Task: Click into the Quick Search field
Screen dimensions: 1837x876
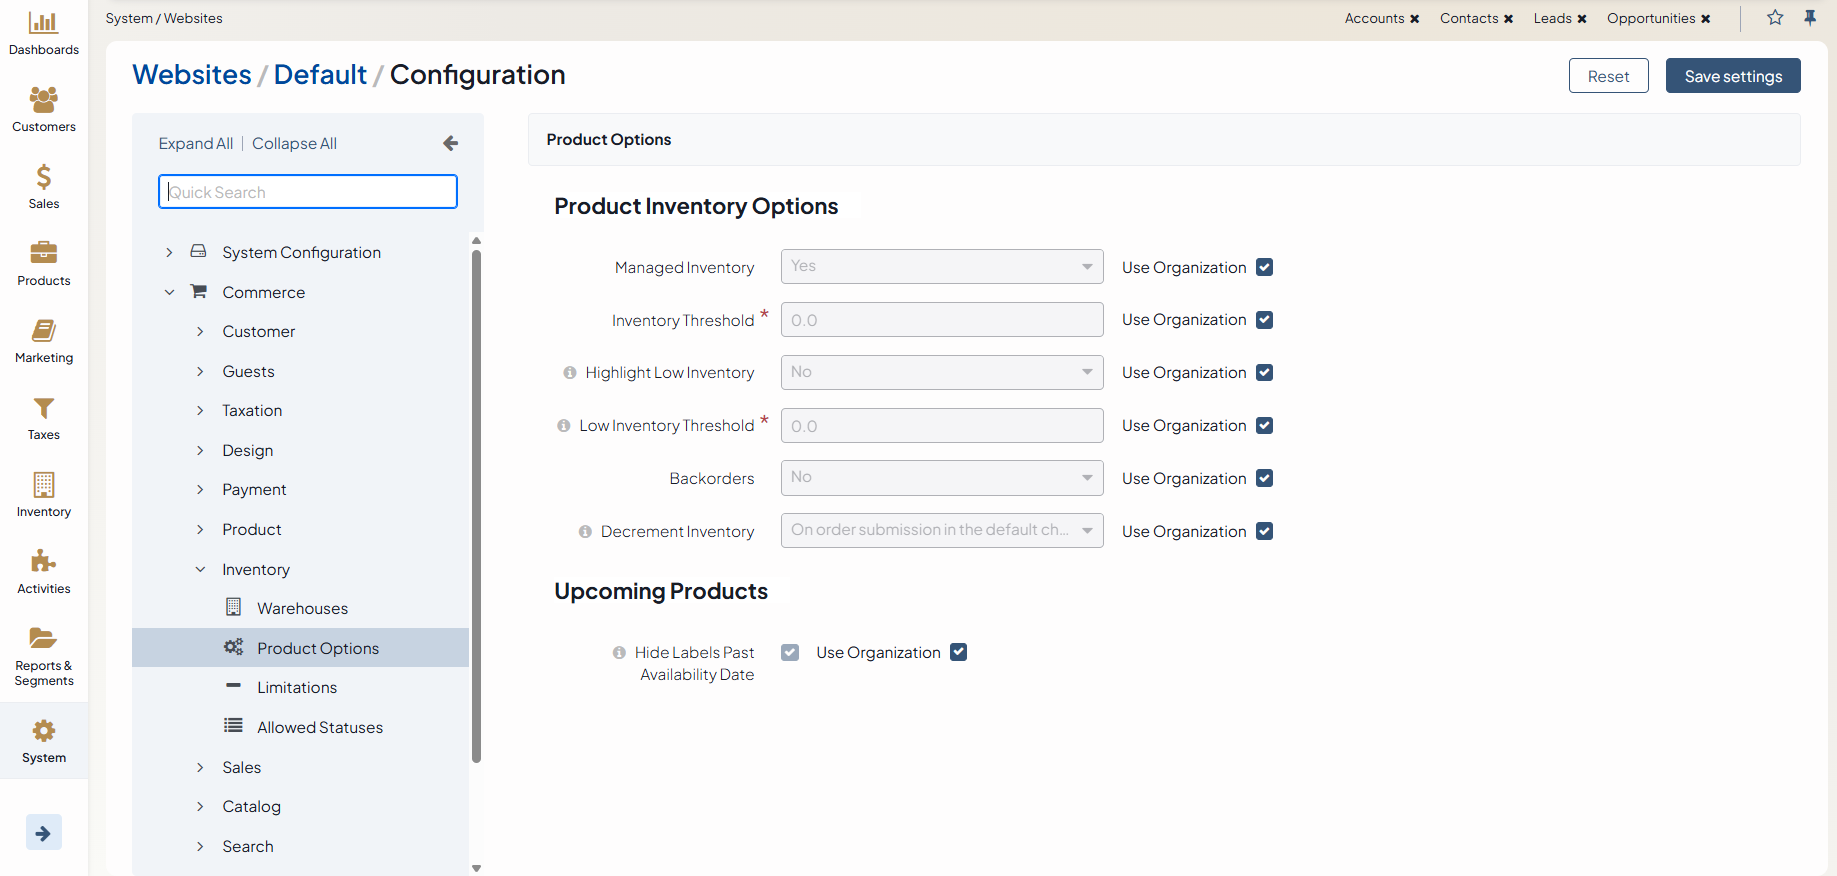Action: (308, 192)
